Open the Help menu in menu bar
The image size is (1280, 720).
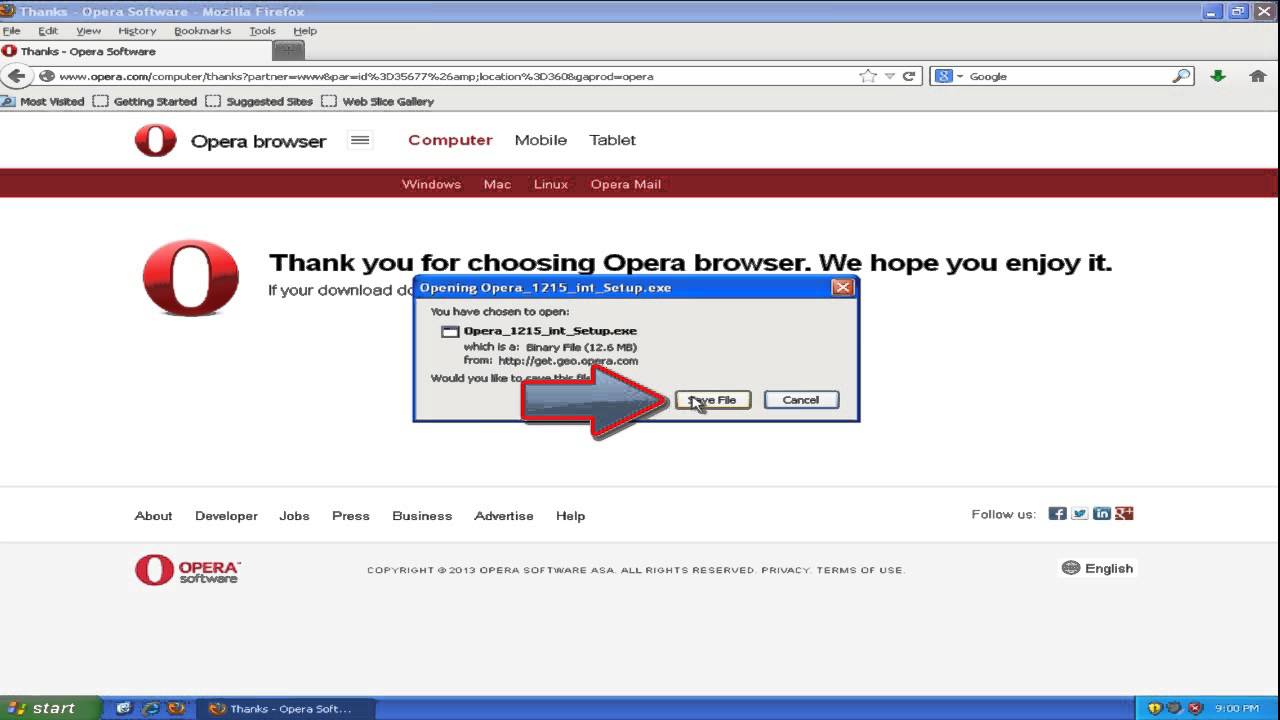click(305, 31)
